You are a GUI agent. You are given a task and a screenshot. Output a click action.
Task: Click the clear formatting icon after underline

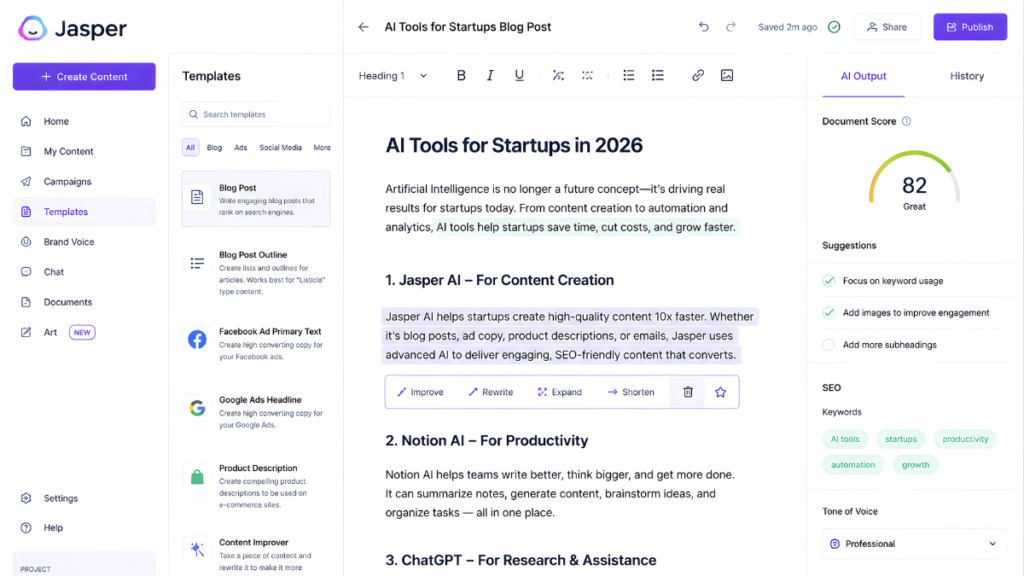click(558, 76)
